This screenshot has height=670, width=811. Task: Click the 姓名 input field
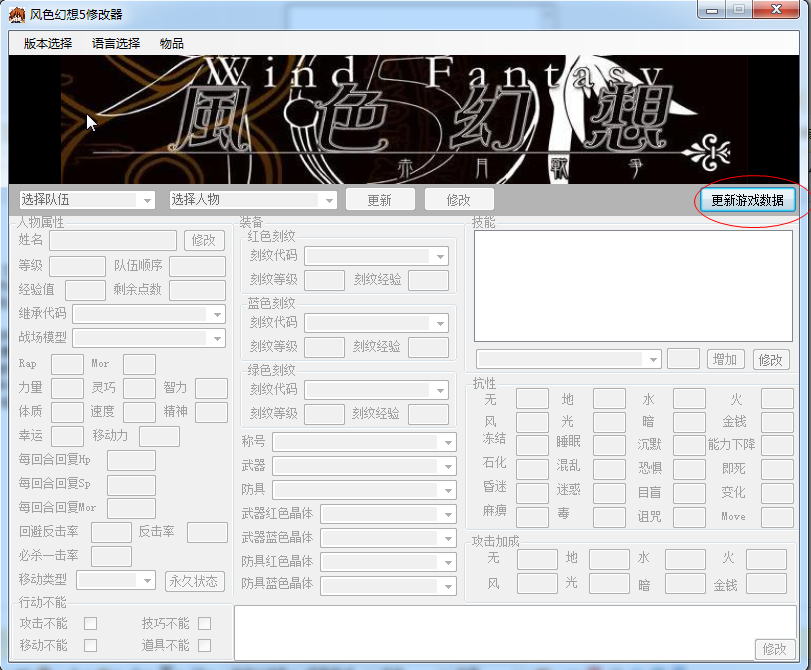113,241
